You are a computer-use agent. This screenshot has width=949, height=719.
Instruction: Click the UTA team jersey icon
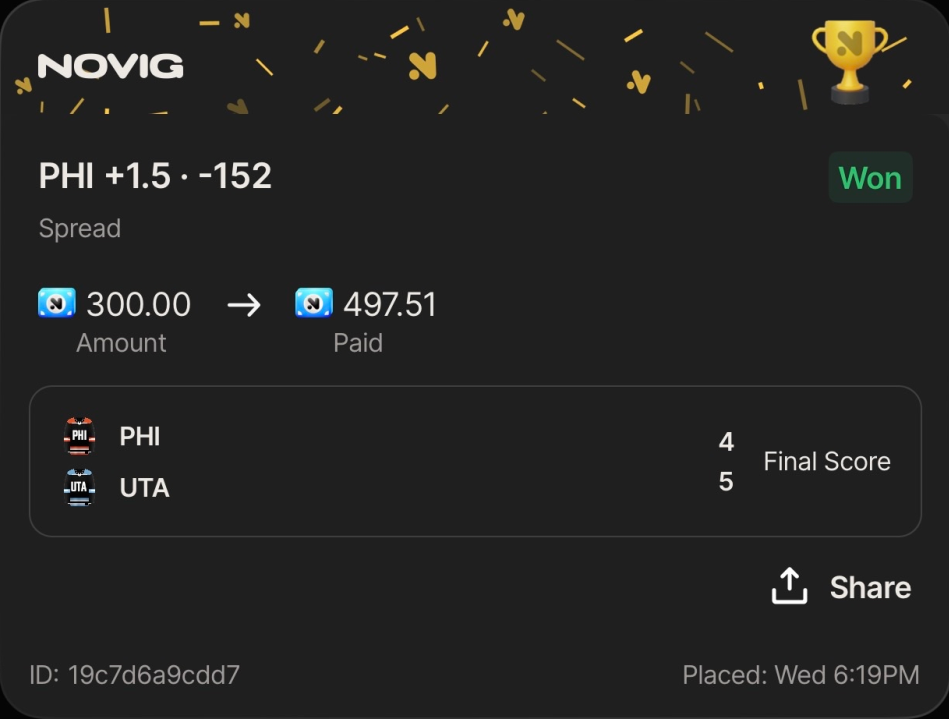[x=79, y=488]
